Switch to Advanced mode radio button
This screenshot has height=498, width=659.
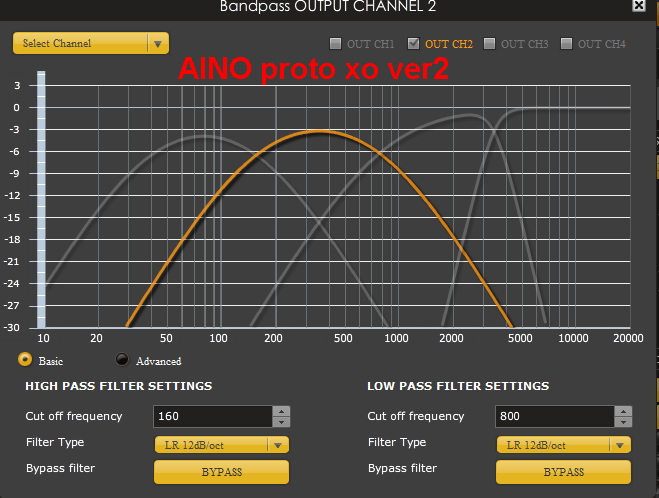[x=122, y=360]
